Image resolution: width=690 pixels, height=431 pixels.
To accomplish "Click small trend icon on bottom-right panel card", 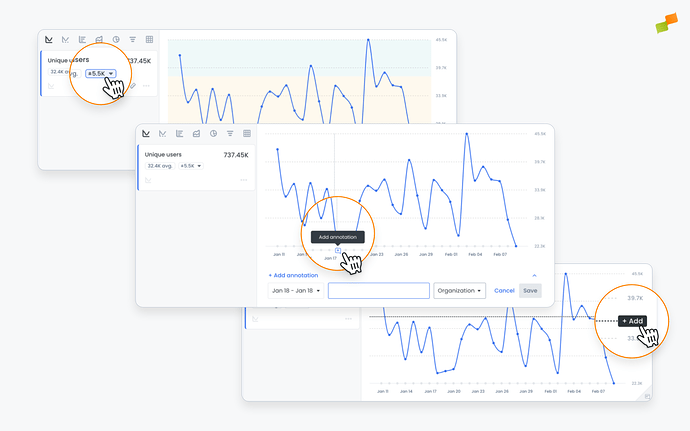I will point(255,319).
